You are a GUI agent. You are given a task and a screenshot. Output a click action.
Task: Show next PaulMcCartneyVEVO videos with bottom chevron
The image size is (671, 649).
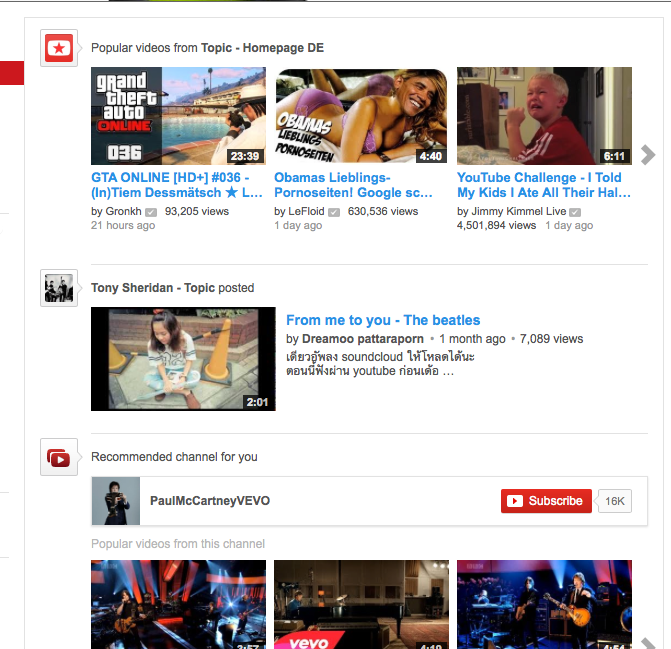point(648,643)
